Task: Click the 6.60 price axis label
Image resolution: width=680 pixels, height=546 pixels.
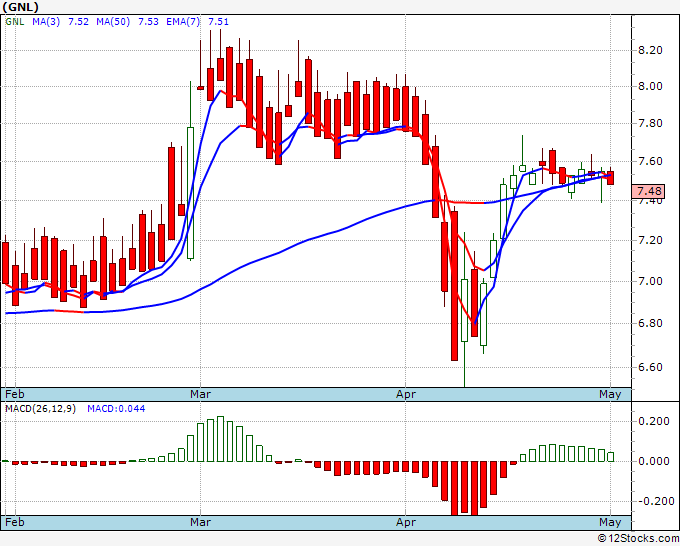Action: point(650,367)
